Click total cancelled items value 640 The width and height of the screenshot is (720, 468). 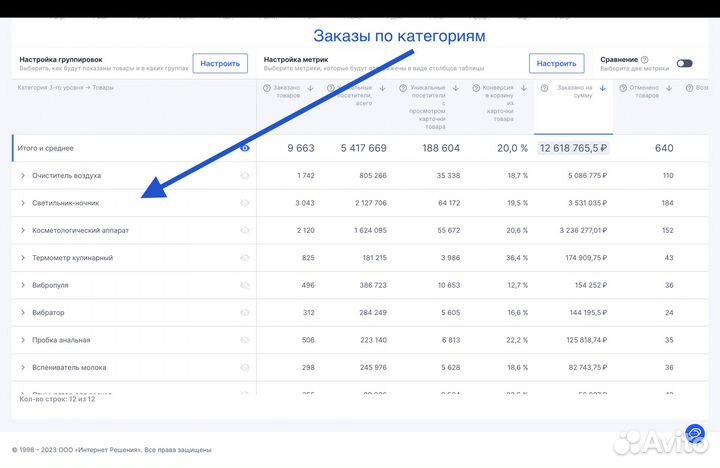664,148
